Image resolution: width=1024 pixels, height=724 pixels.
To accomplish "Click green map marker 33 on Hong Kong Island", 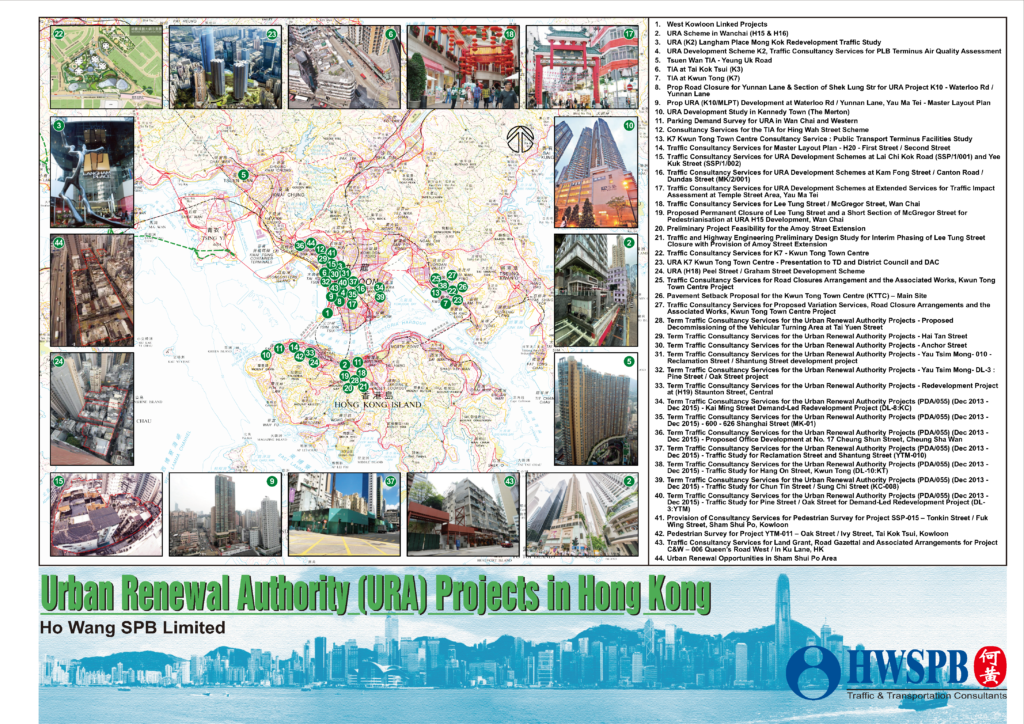I will 310,353.
